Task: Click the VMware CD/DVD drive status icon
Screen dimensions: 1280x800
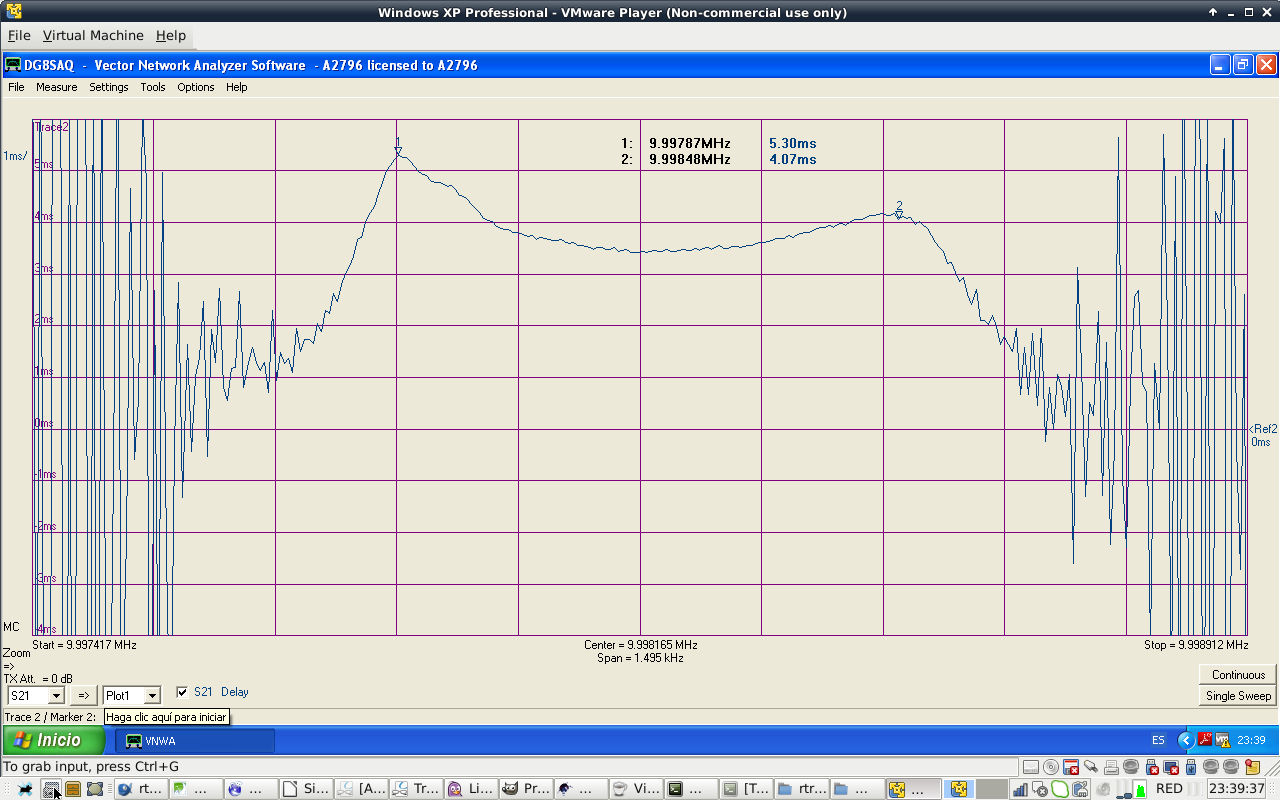Action: [x=1050, y=767]
